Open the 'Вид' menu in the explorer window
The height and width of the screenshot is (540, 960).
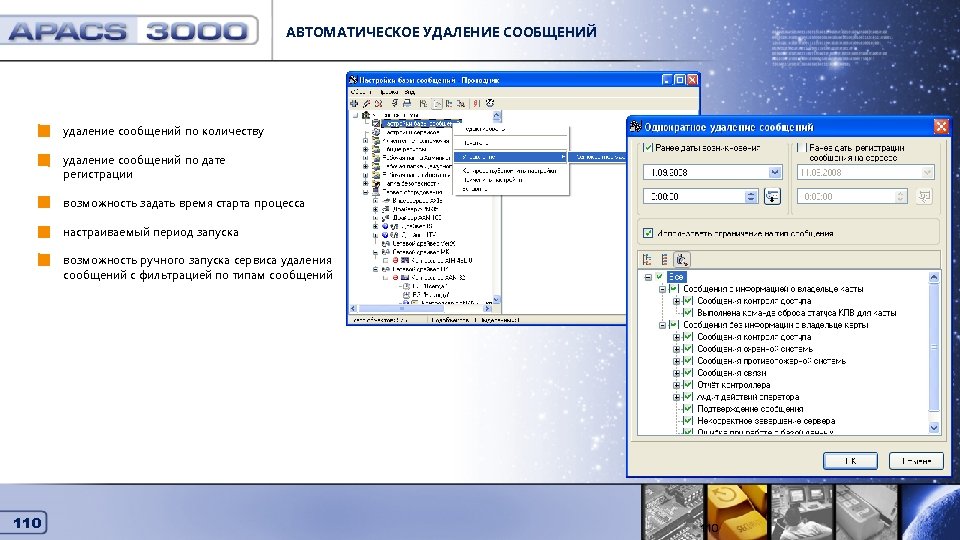click(410, 92)
